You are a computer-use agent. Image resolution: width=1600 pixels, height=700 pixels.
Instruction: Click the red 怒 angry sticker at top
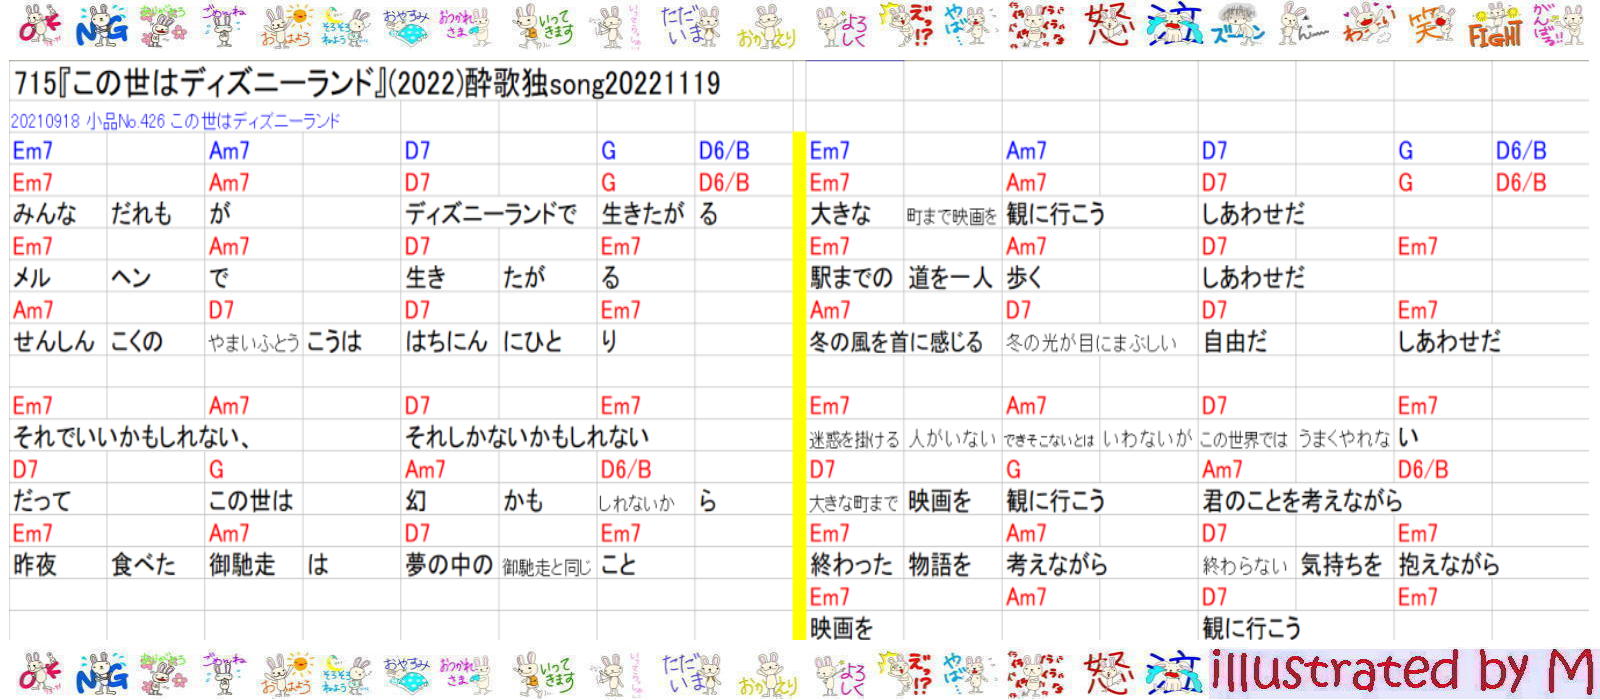[x=1108, y=26]
